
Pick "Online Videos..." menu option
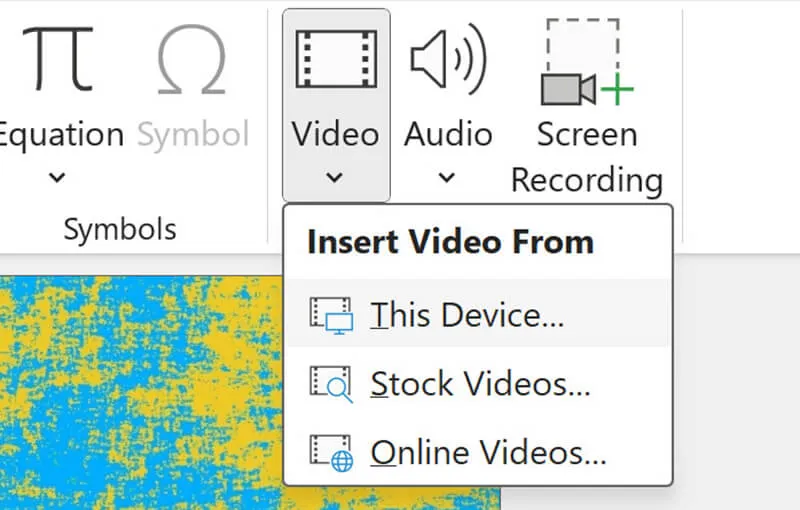488,453
